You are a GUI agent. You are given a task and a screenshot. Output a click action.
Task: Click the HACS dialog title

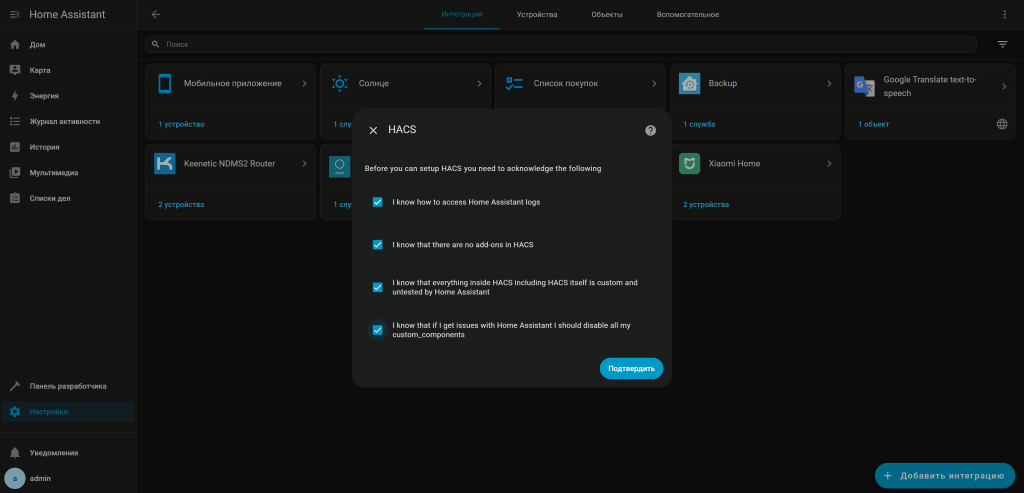click(402, 130)
